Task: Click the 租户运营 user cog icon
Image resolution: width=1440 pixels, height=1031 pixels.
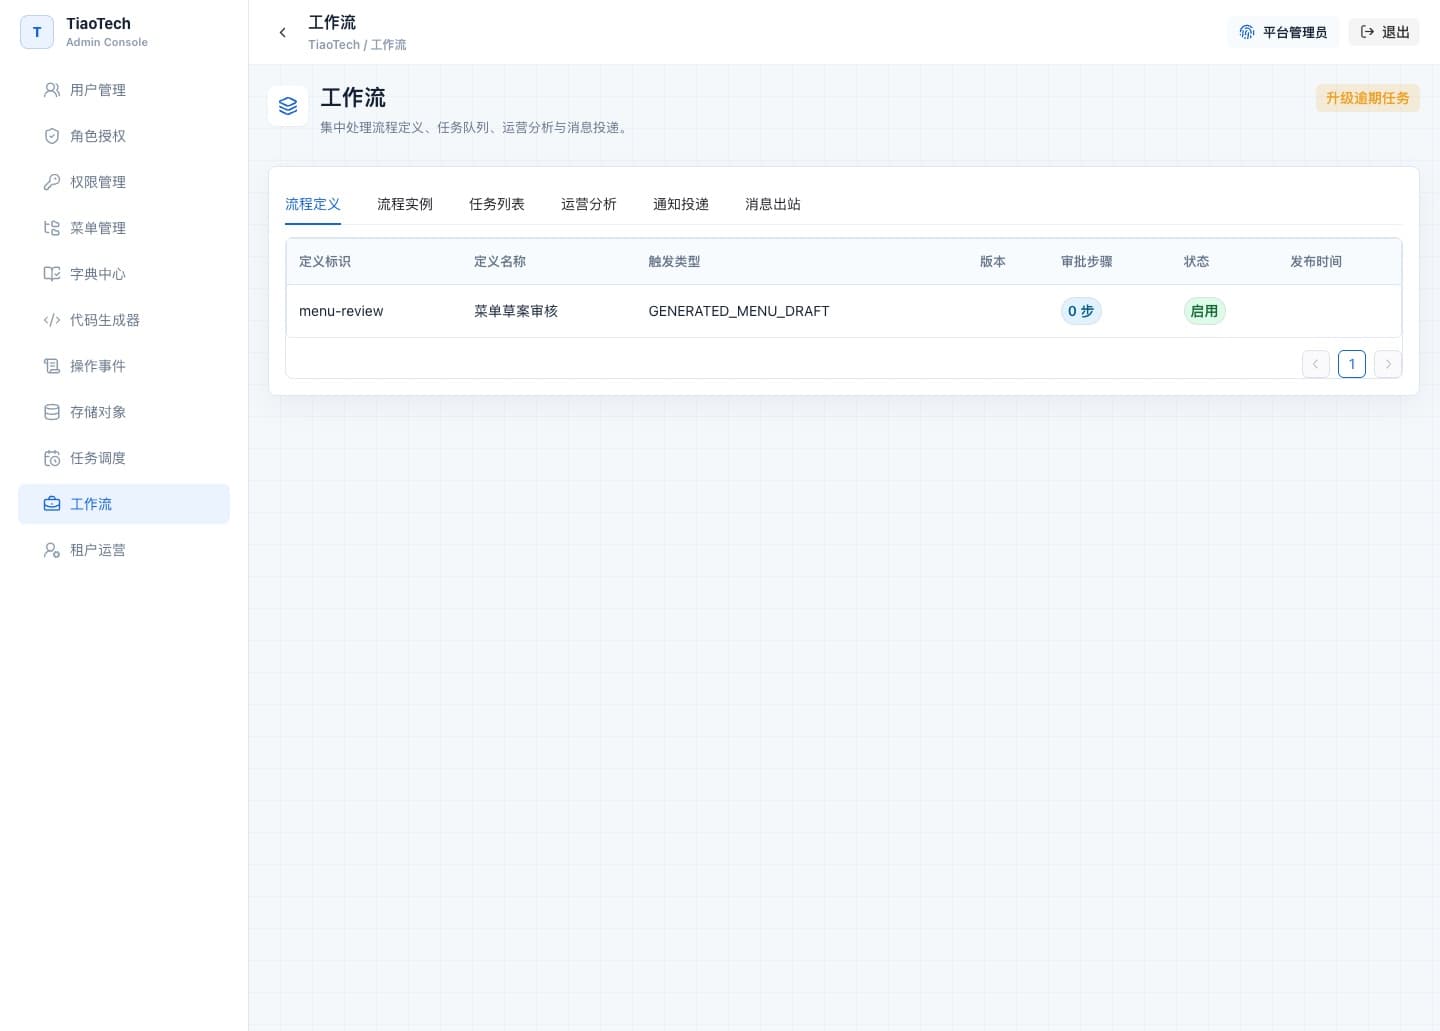Action: click(x=52, y=550)
